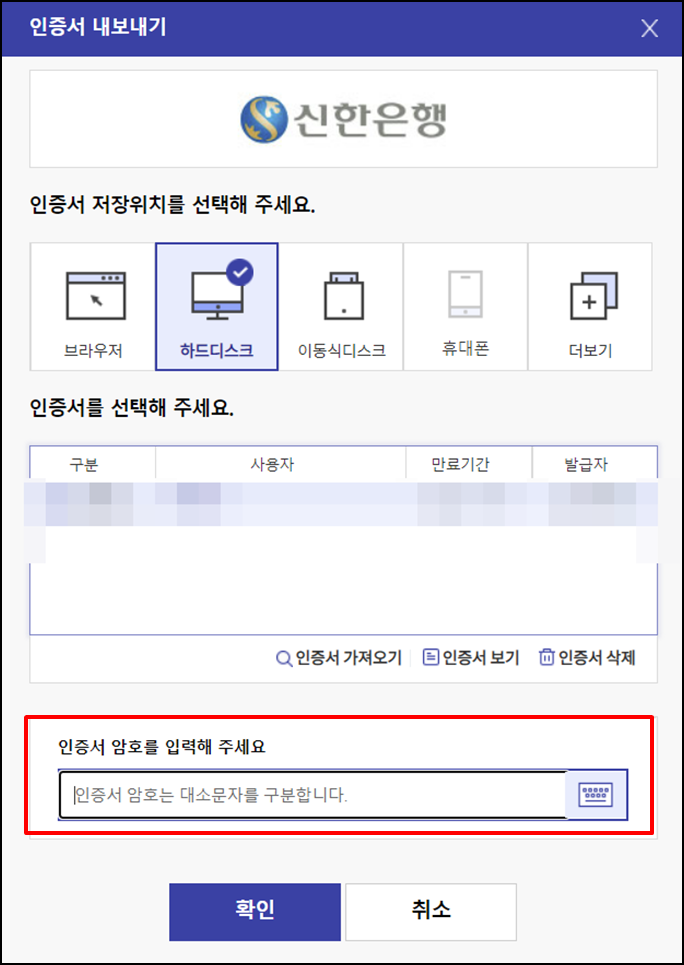Open the 더보기 storage options

(590, 306)
